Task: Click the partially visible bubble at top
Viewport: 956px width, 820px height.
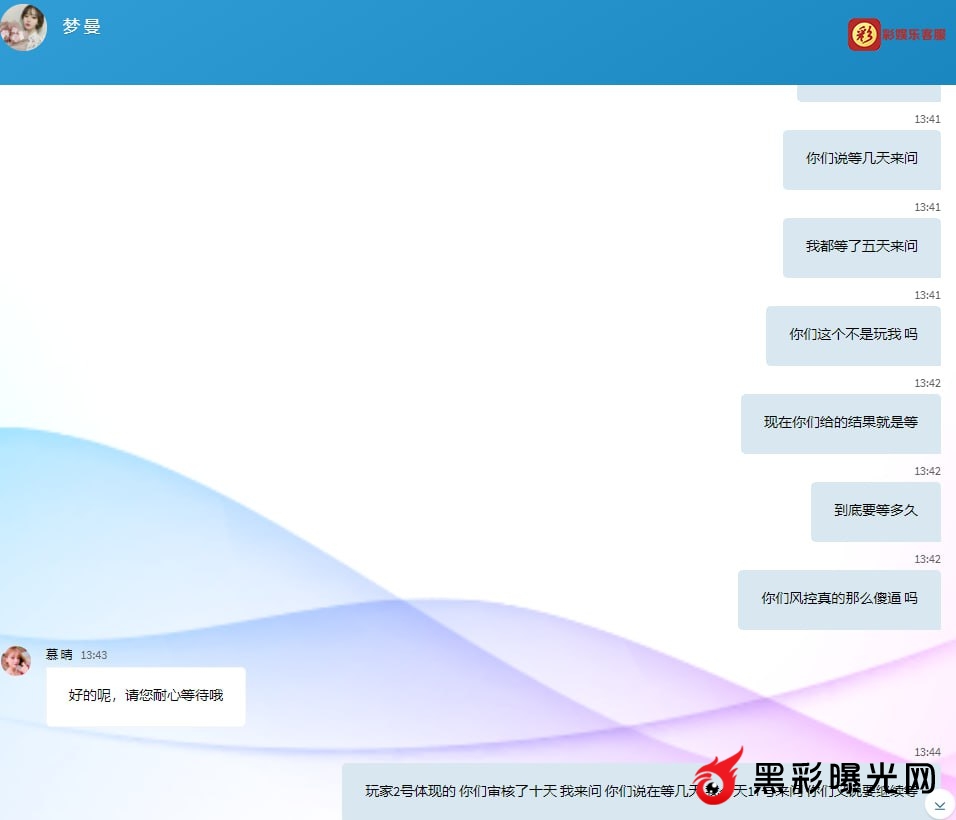Action: 868,93
